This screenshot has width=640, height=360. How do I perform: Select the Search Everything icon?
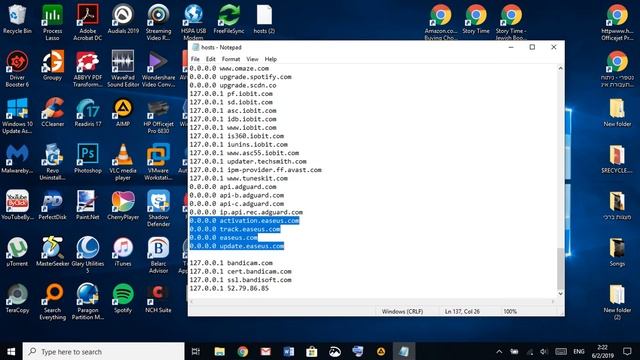[x=52, y=302]
